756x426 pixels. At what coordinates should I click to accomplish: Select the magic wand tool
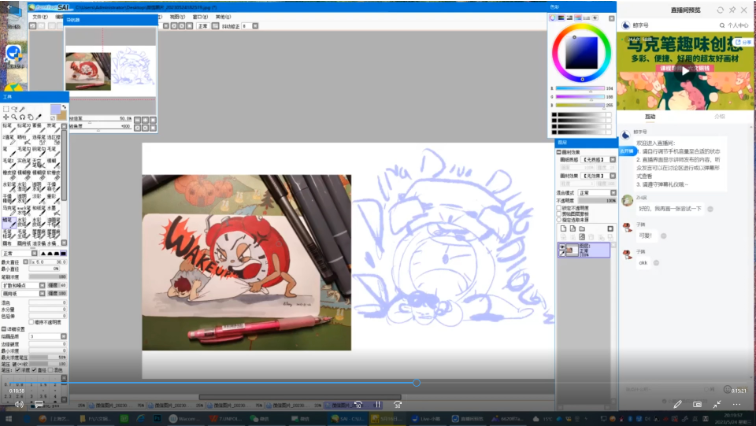22,109
